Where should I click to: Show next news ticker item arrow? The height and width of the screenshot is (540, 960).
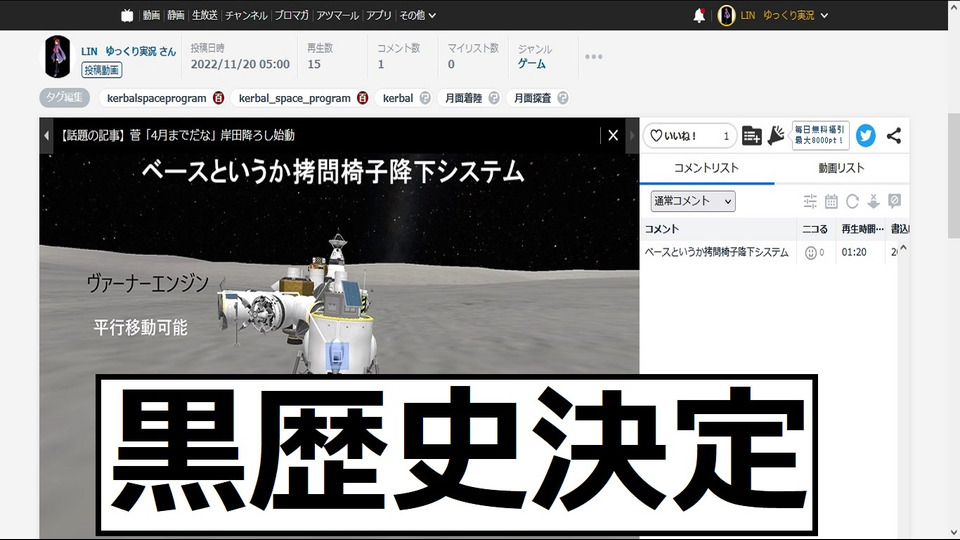tap(632, 135)
